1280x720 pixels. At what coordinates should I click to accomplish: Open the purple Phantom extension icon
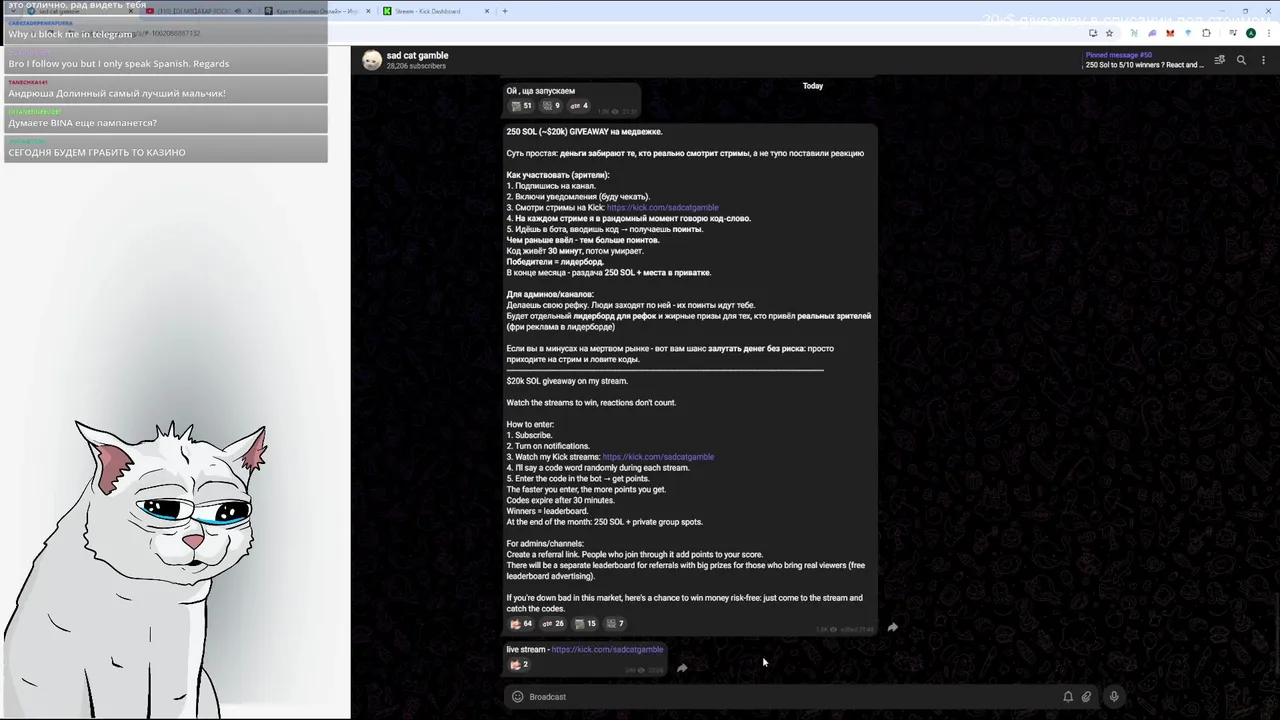[x=1152, y=33]
